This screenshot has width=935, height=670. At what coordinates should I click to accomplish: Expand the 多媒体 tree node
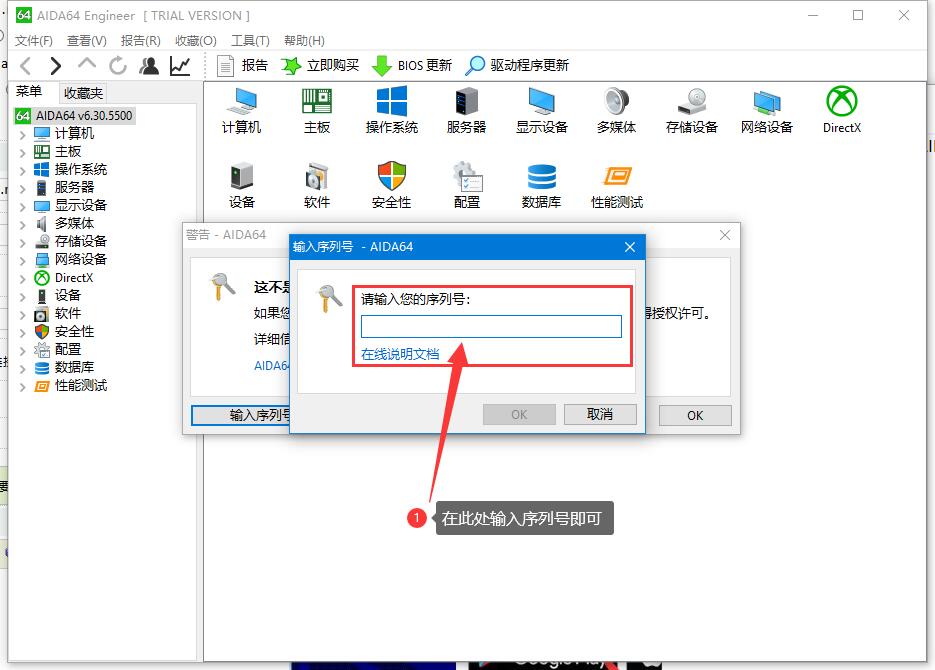tap(23, 225)
